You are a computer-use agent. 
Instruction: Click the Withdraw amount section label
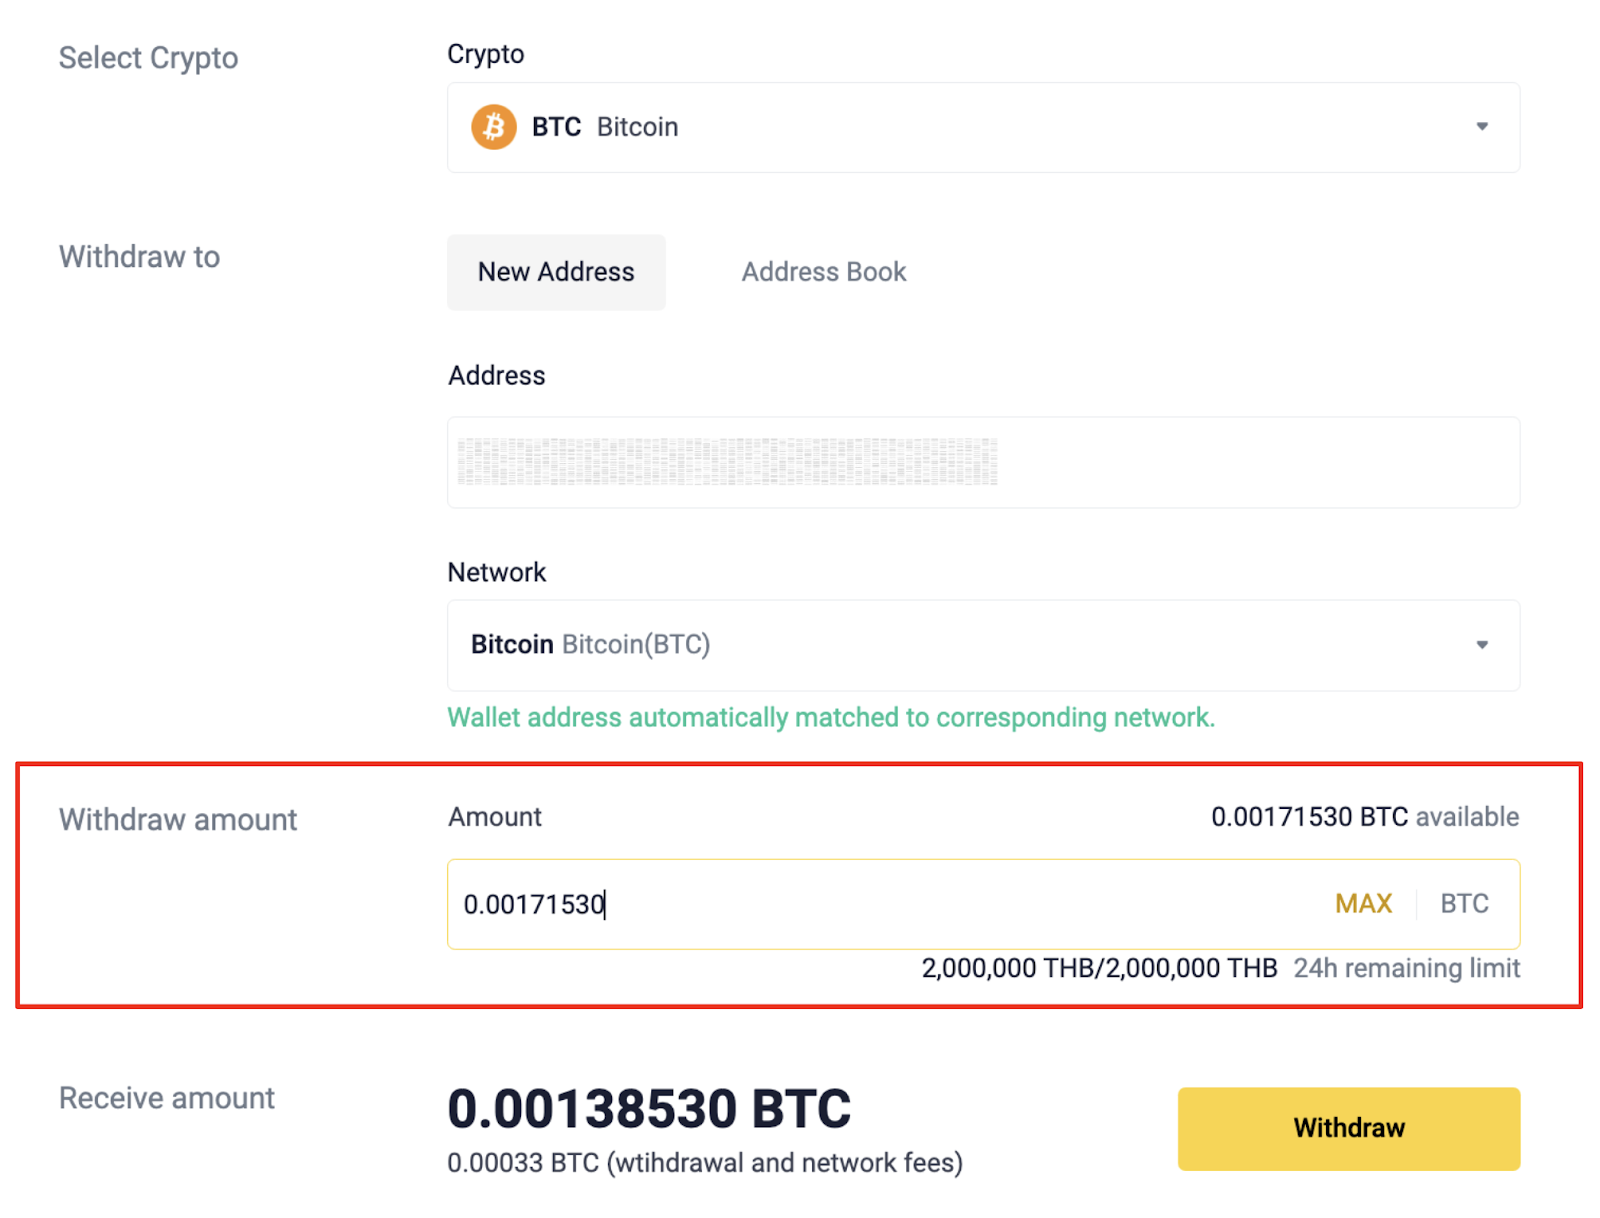pyautogui.click(x=178, y=820)
